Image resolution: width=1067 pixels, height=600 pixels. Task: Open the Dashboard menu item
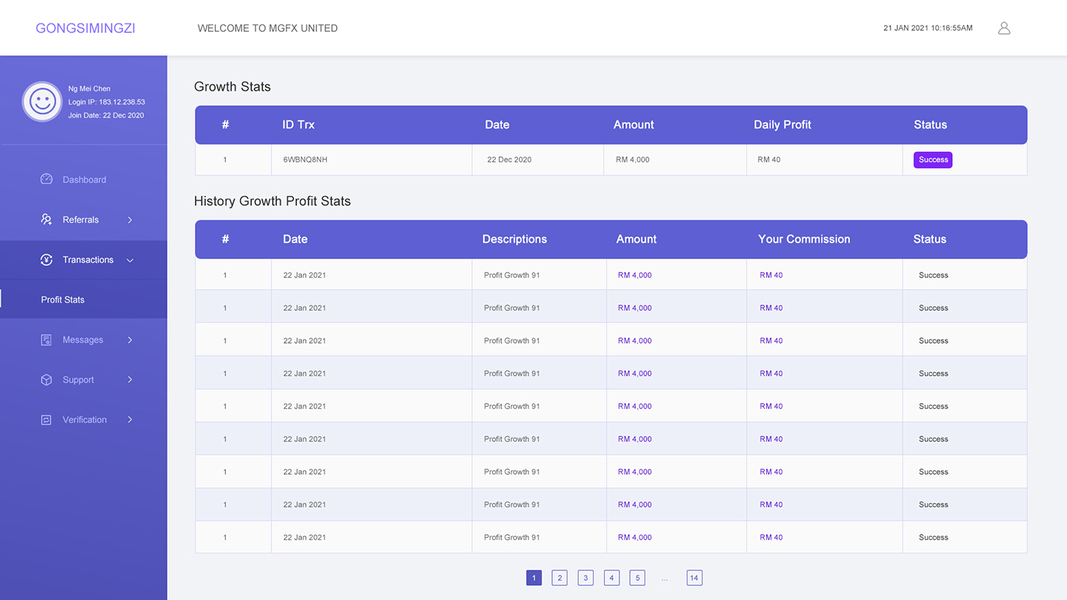[x=84, y=180]
